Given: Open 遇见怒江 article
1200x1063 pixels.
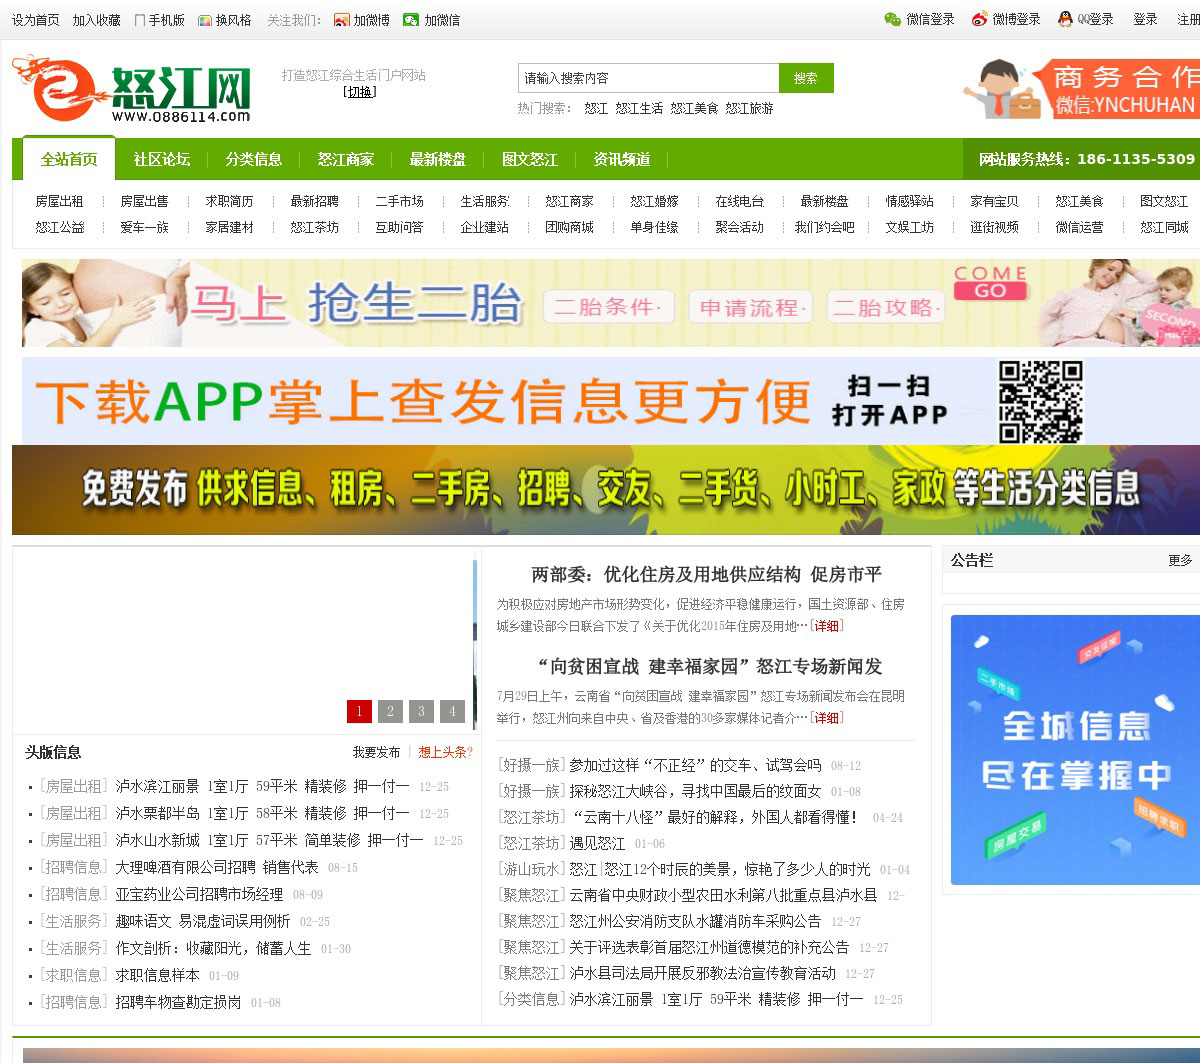Looking at the screenshot, I should pyautogui.click(x=597, y=843).
